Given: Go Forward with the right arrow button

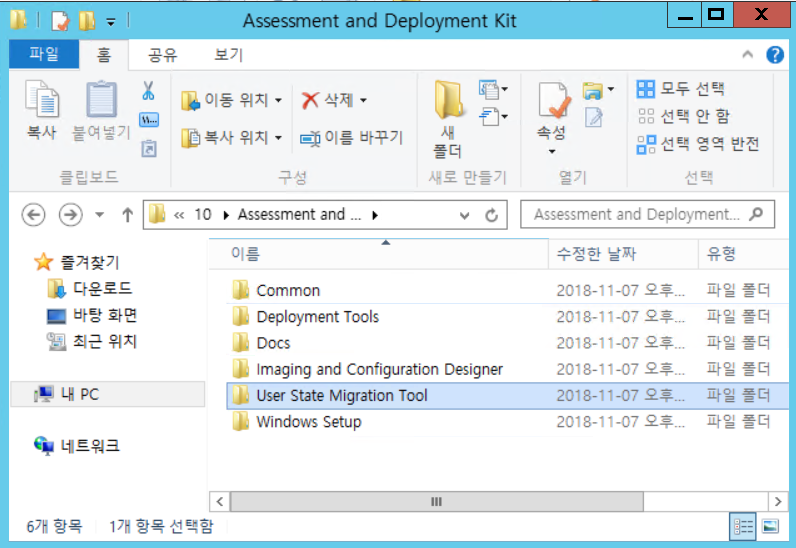Looking at the screenshot, I should click(71, 215).
